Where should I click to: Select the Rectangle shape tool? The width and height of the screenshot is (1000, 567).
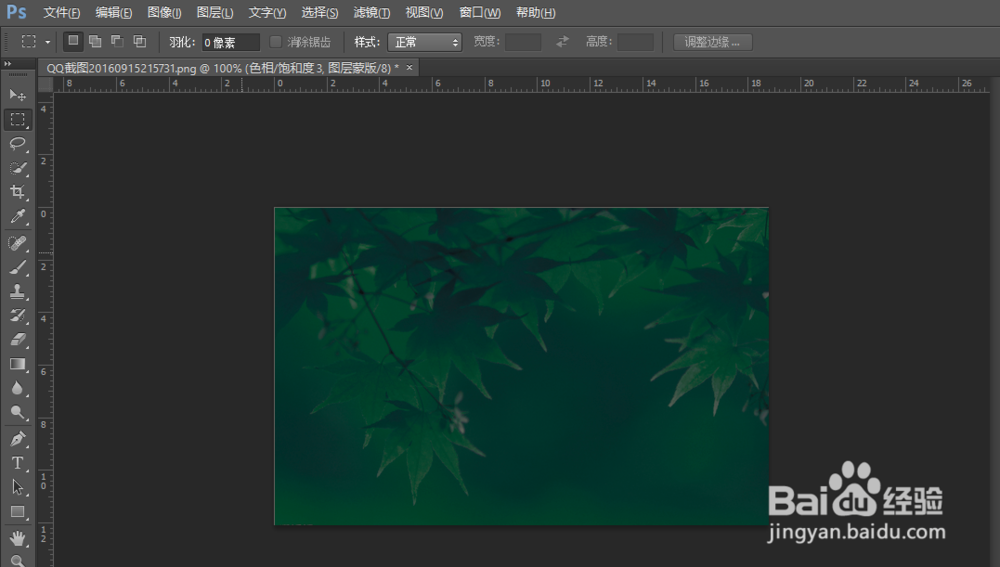17,512
